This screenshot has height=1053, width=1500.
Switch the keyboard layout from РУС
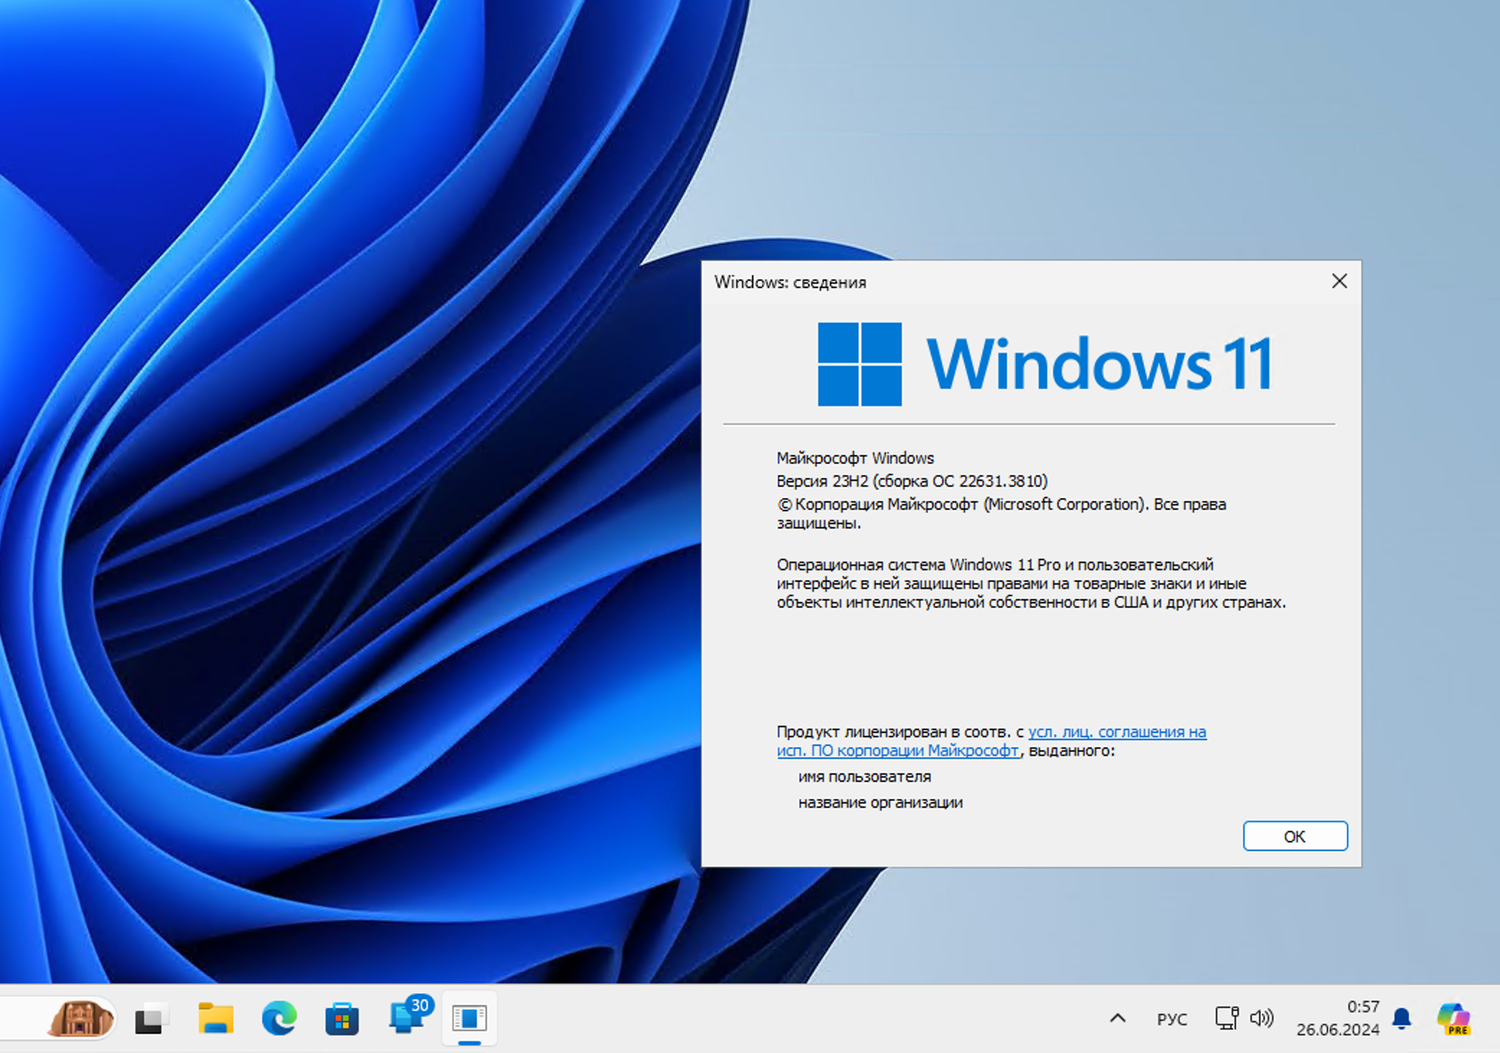(1171, 1018)
